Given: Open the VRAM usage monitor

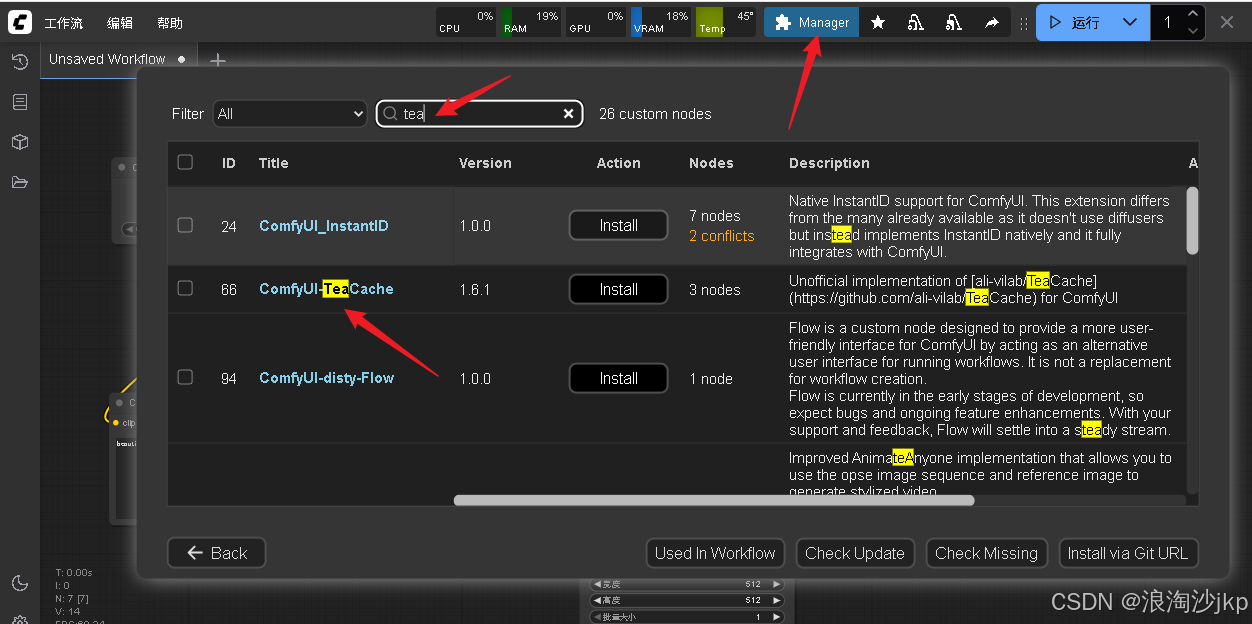Looking at the screenshot, I should (x=660, y=22).
